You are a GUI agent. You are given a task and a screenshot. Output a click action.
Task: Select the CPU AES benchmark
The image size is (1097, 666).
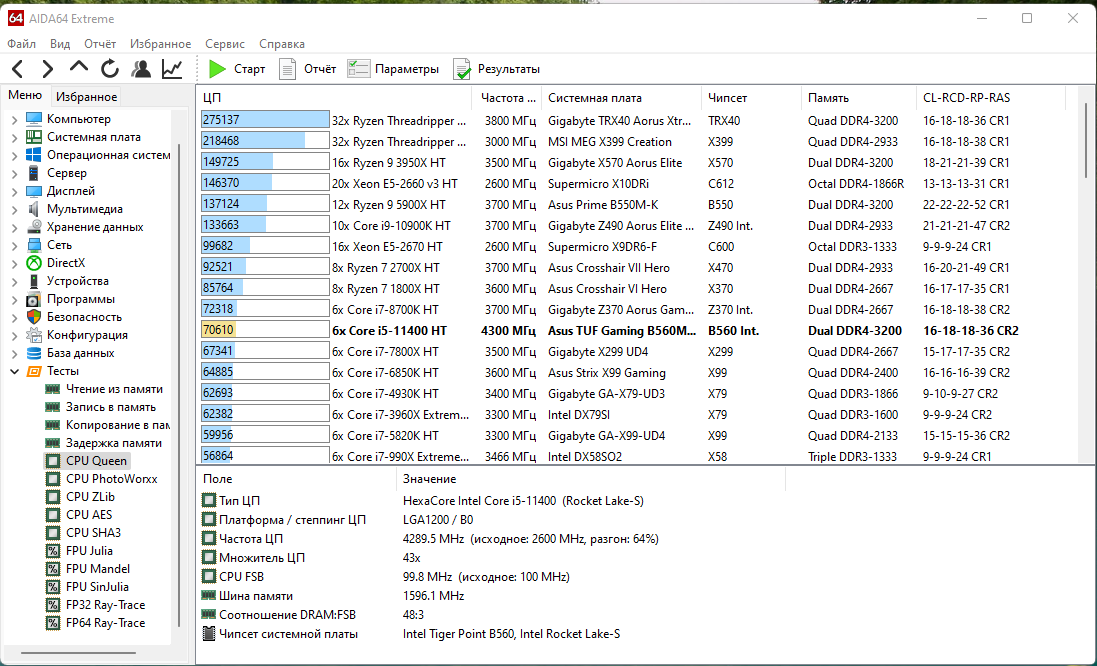tap(78, 515)
